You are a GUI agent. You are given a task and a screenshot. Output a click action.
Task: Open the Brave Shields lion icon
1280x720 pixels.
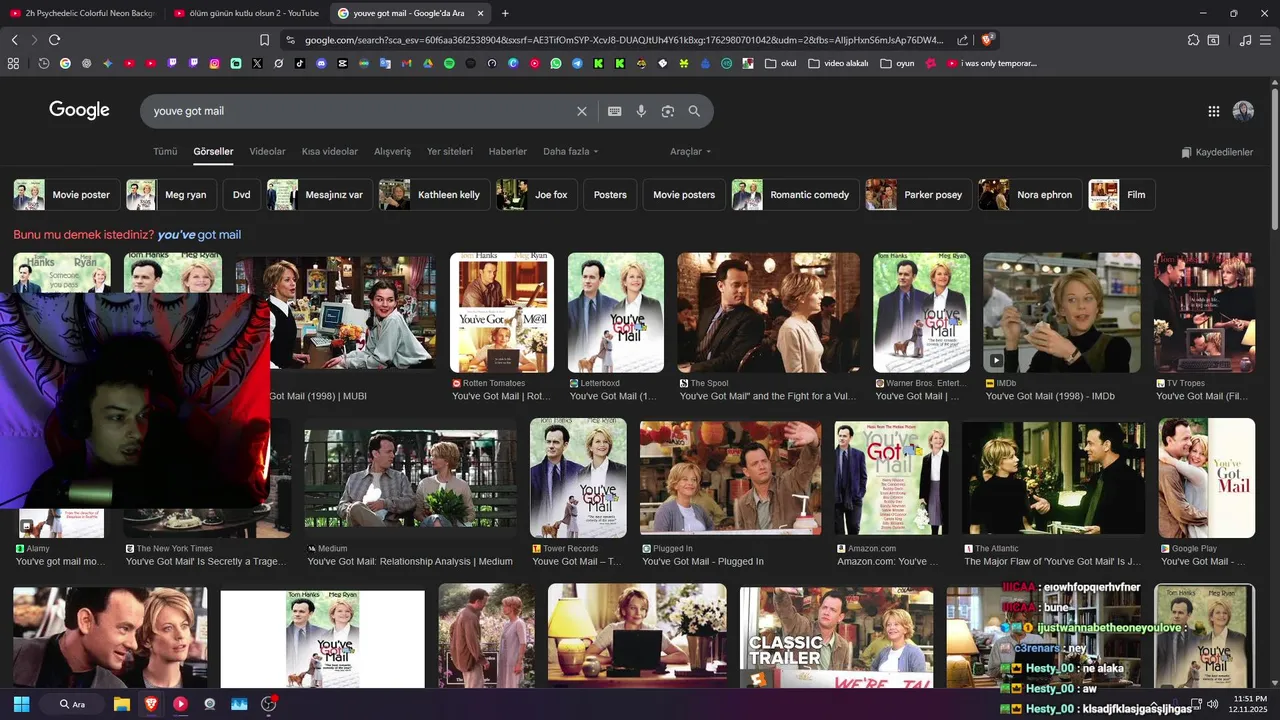point(988,40)
